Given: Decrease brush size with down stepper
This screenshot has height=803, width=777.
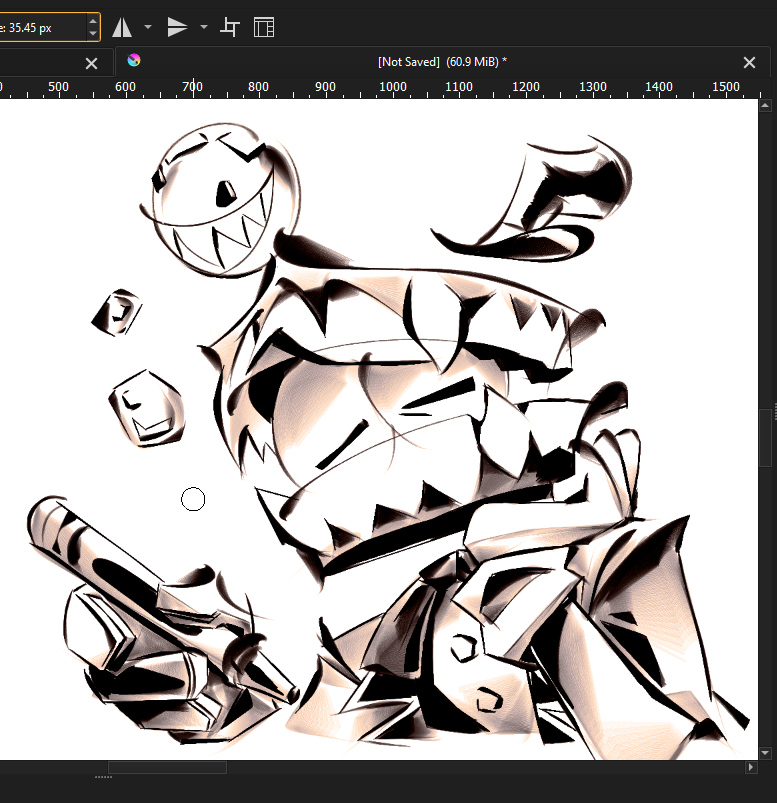Looking at the screenshot, I should click(x=93, y=33).
